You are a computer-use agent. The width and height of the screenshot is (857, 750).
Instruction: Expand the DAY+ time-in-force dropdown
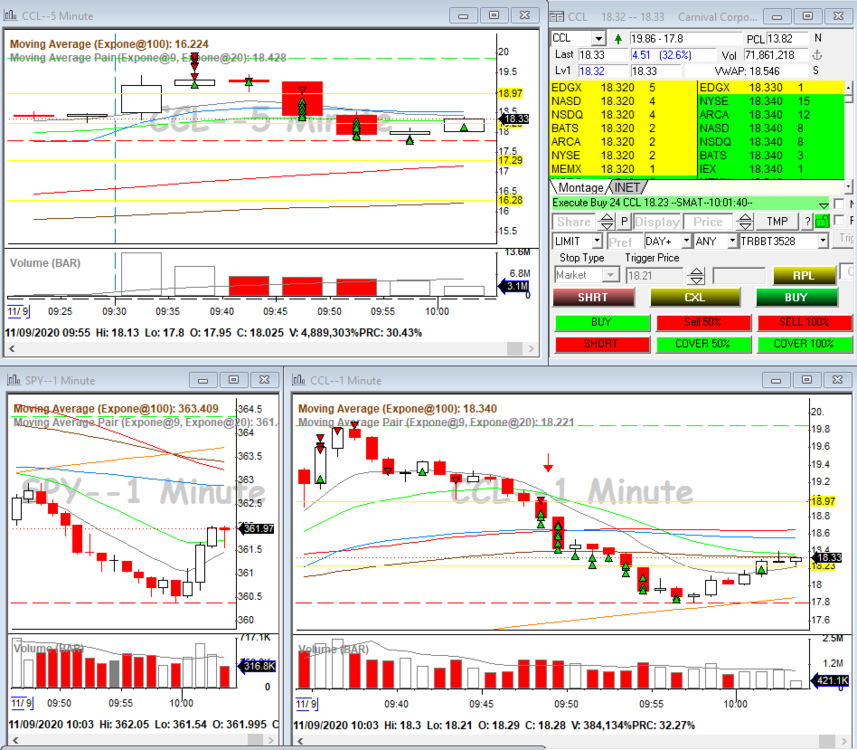pos(685,241)
